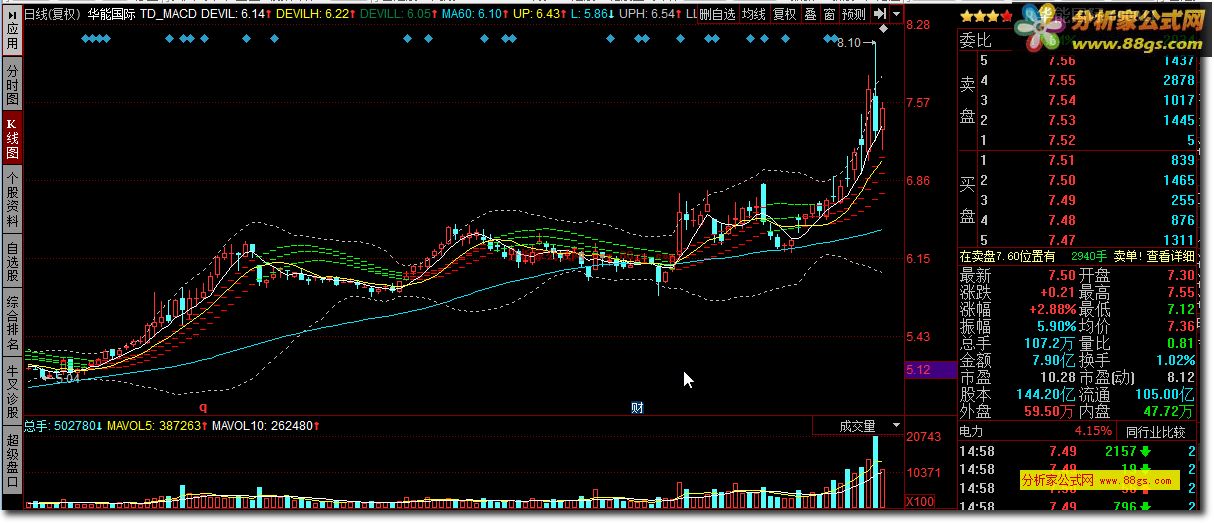
Task: Click sell level 3 price 7.54
Action: click(1062, 100)
